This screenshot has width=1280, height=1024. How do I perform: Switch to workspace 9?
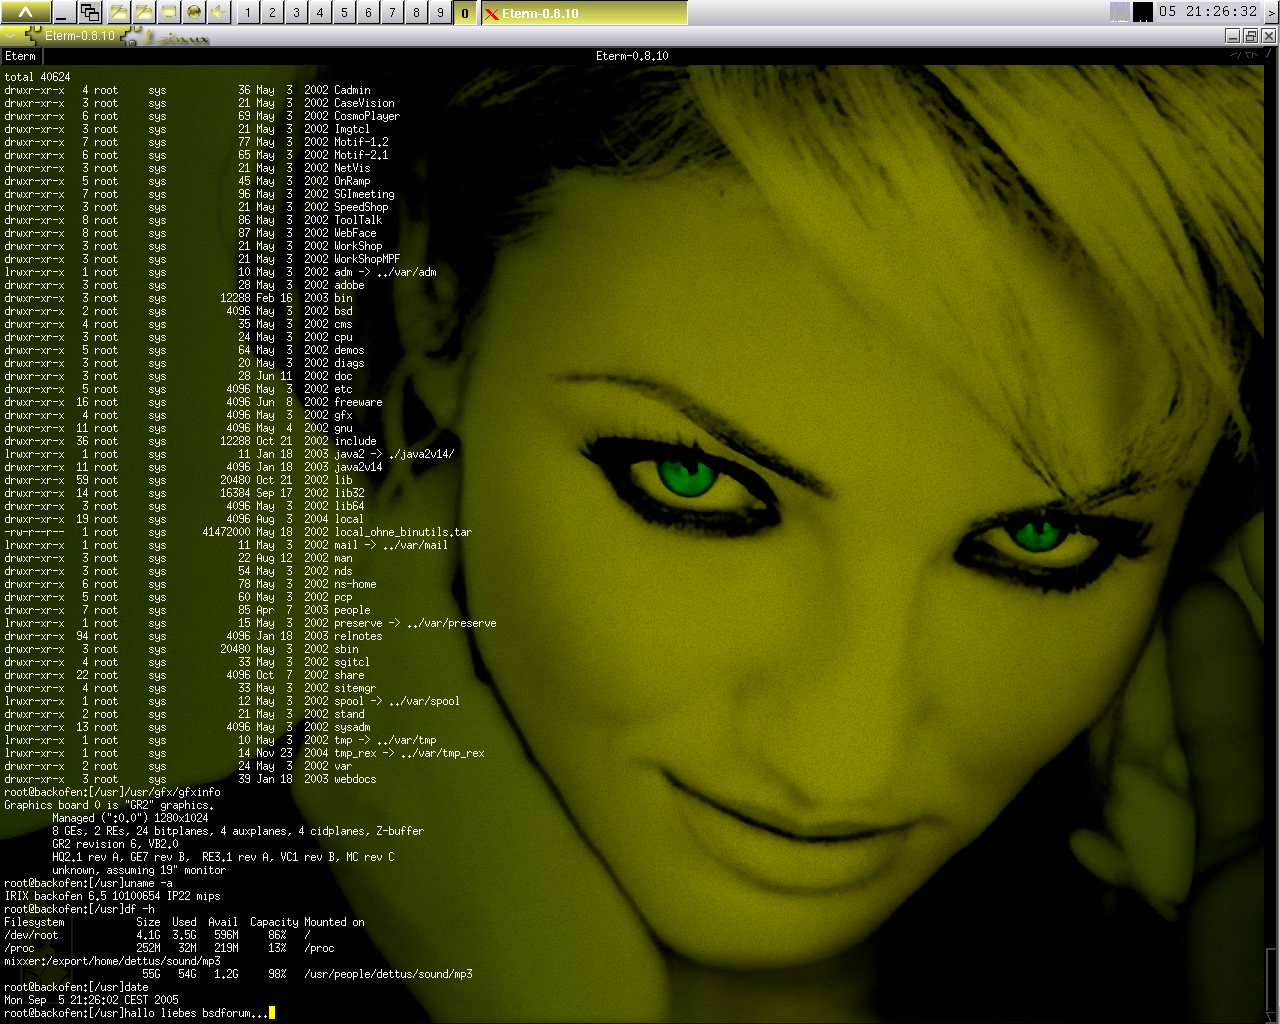(440, 12)
